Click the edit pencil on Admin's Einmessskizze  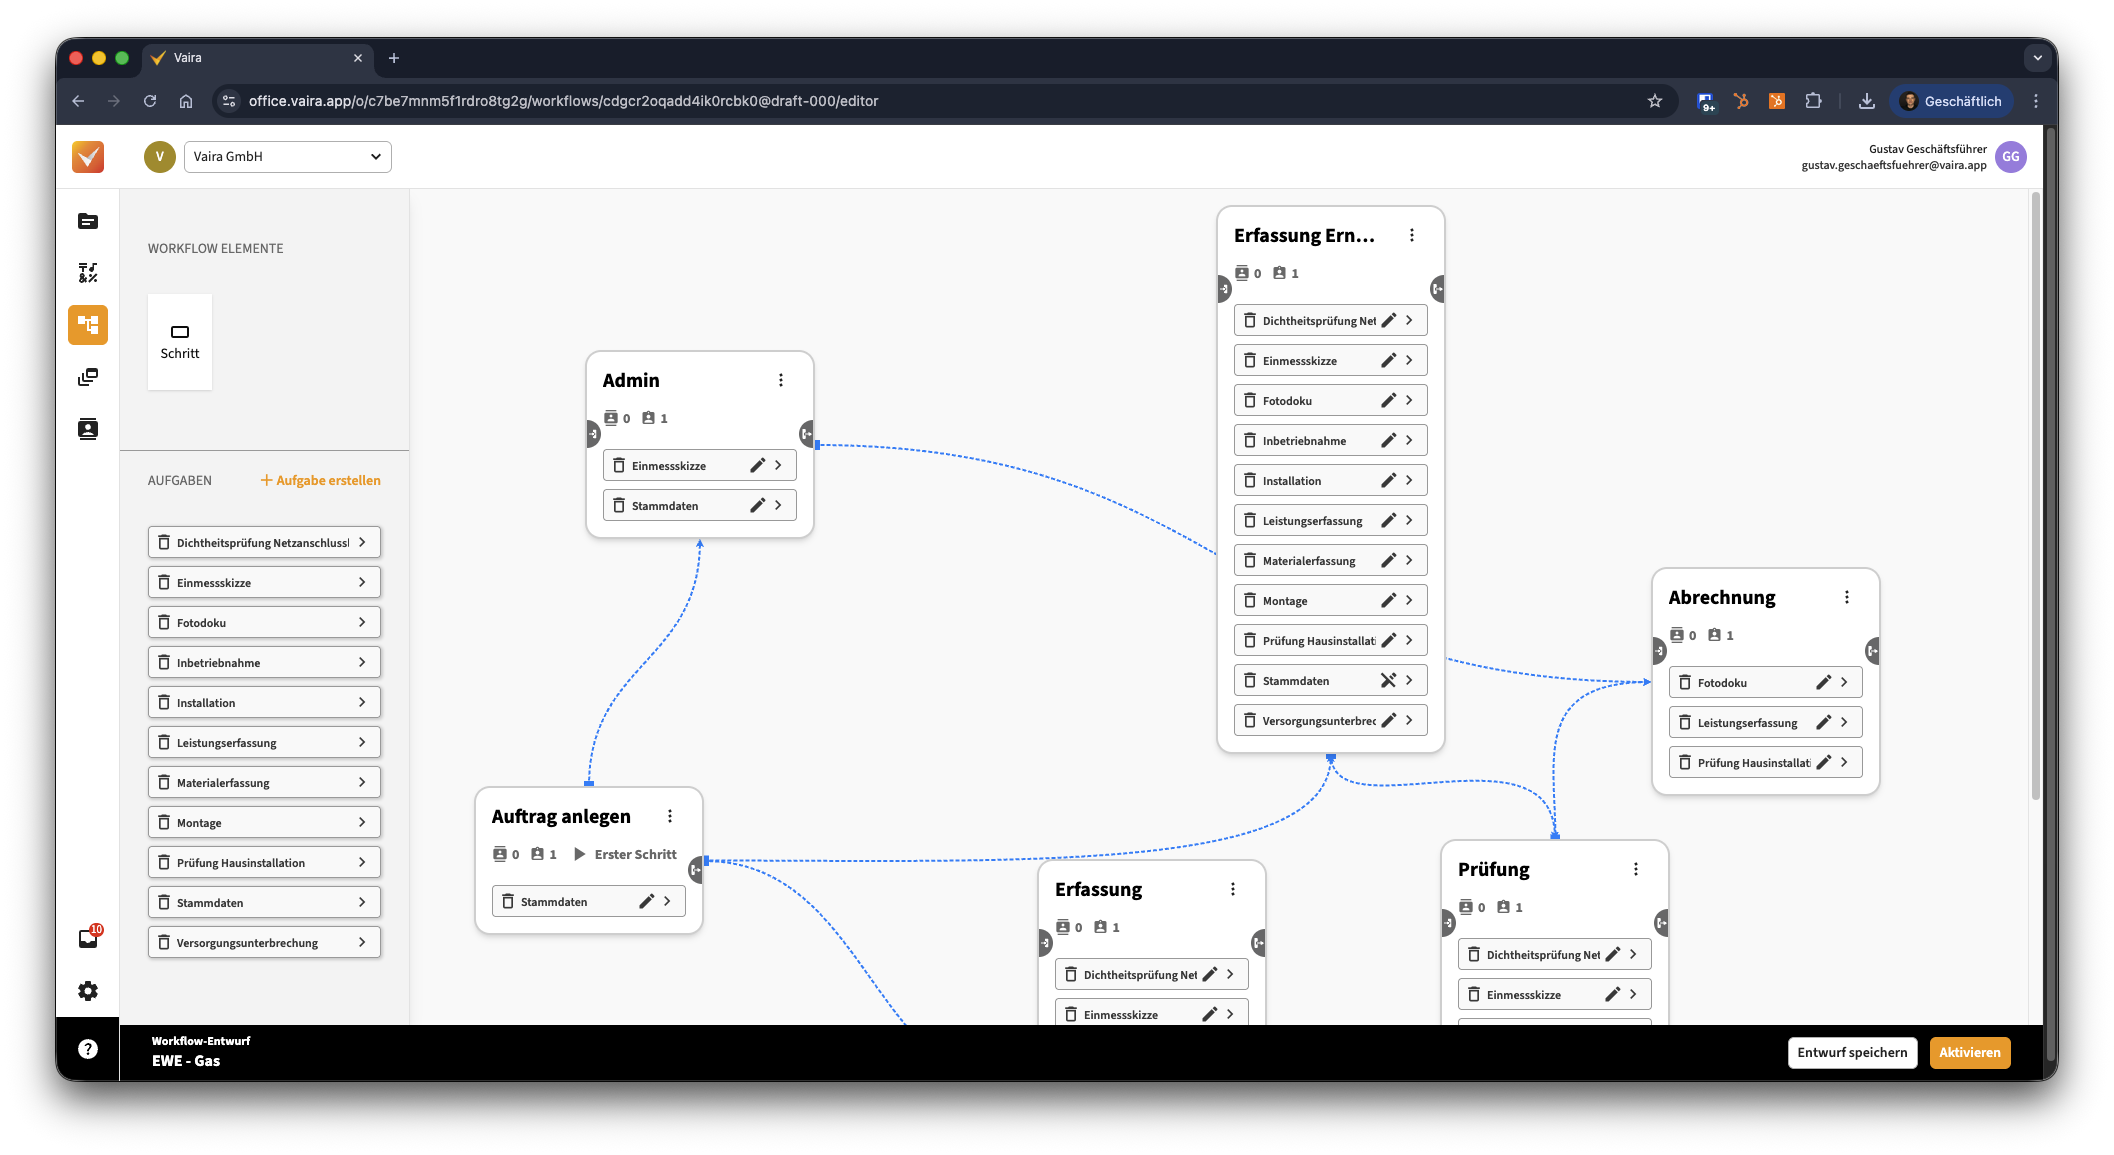(x=757, y=465)
